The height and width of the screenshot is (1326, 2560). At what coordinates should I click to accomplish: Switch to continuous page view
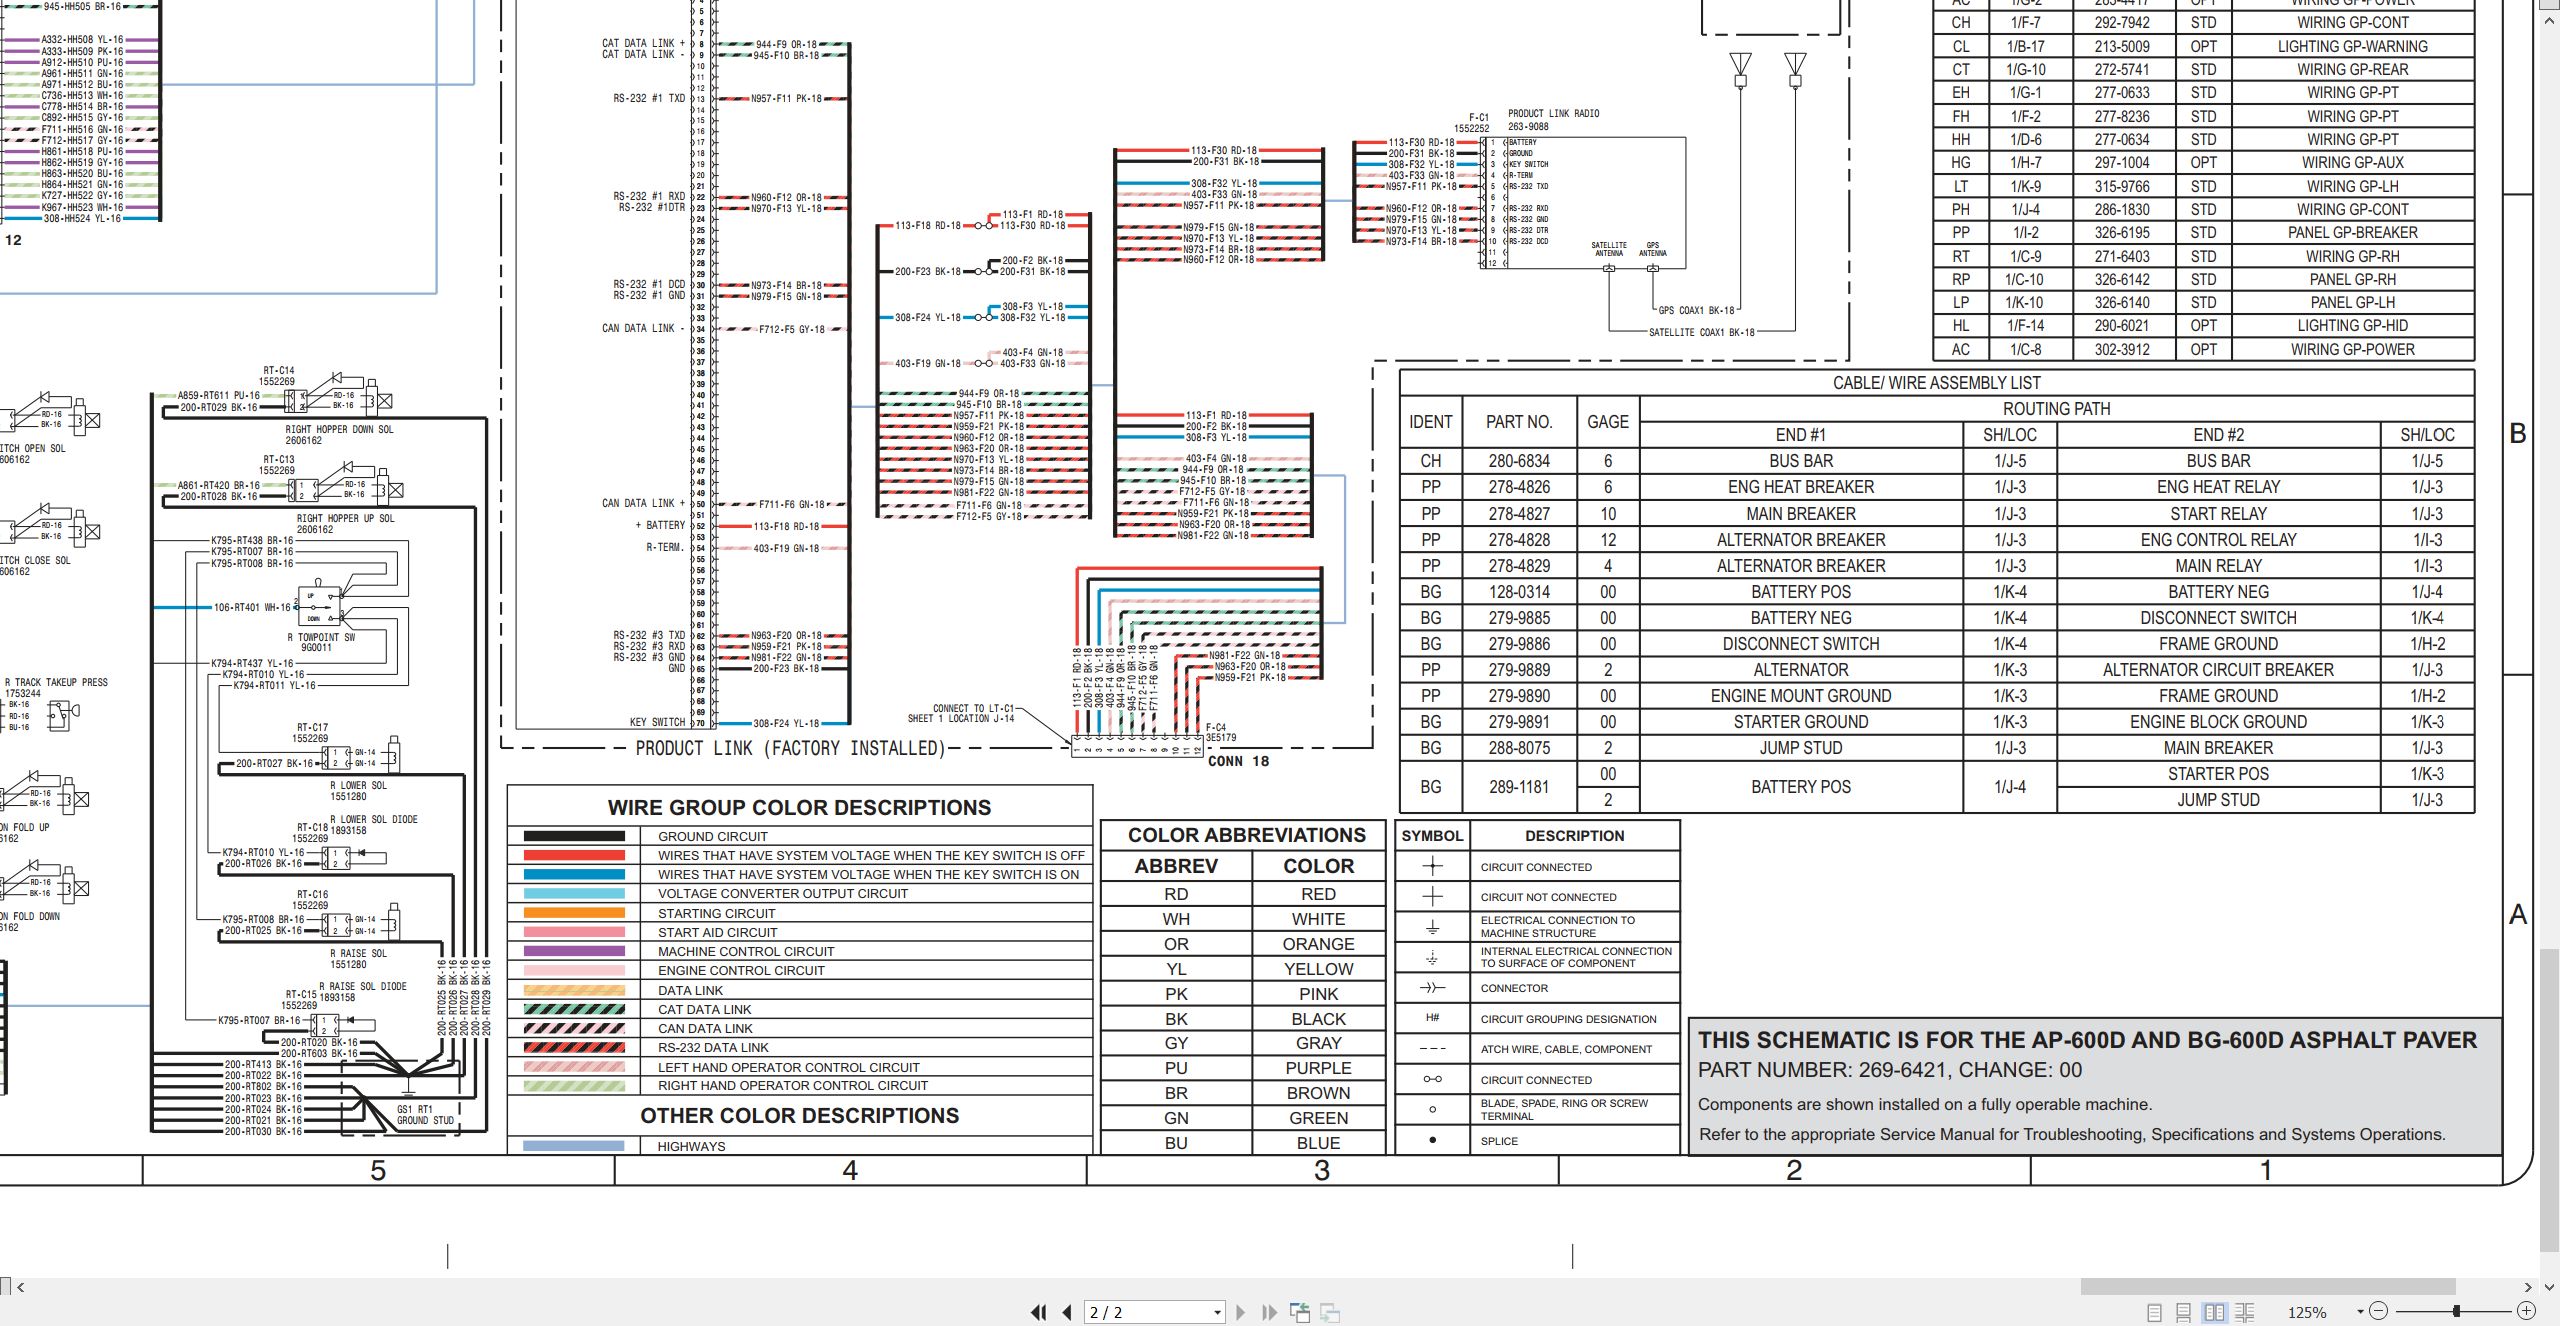(x=2184, y=1312)
